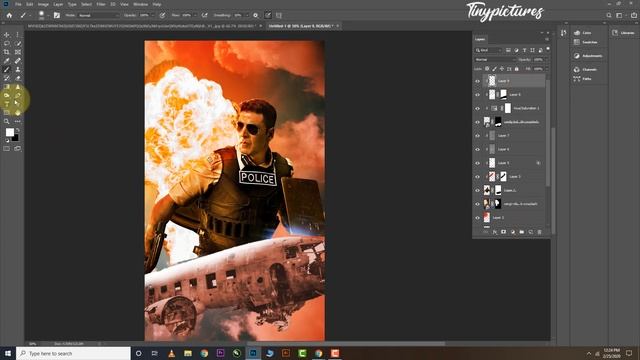The image size is (640, 360).
Task: Toggle visibility of the bottom Layer 1
Action: [478, 218]
